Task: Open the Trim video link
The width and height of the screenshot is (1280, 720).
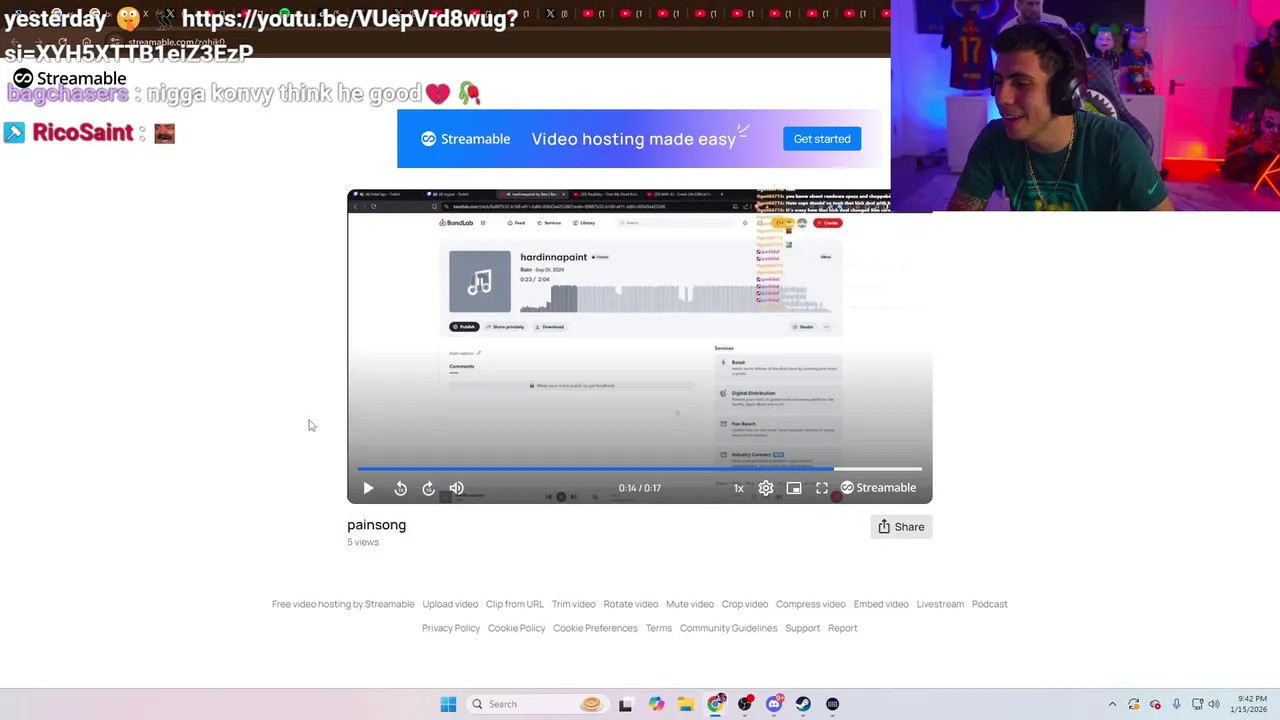Action: click(574, 604)
